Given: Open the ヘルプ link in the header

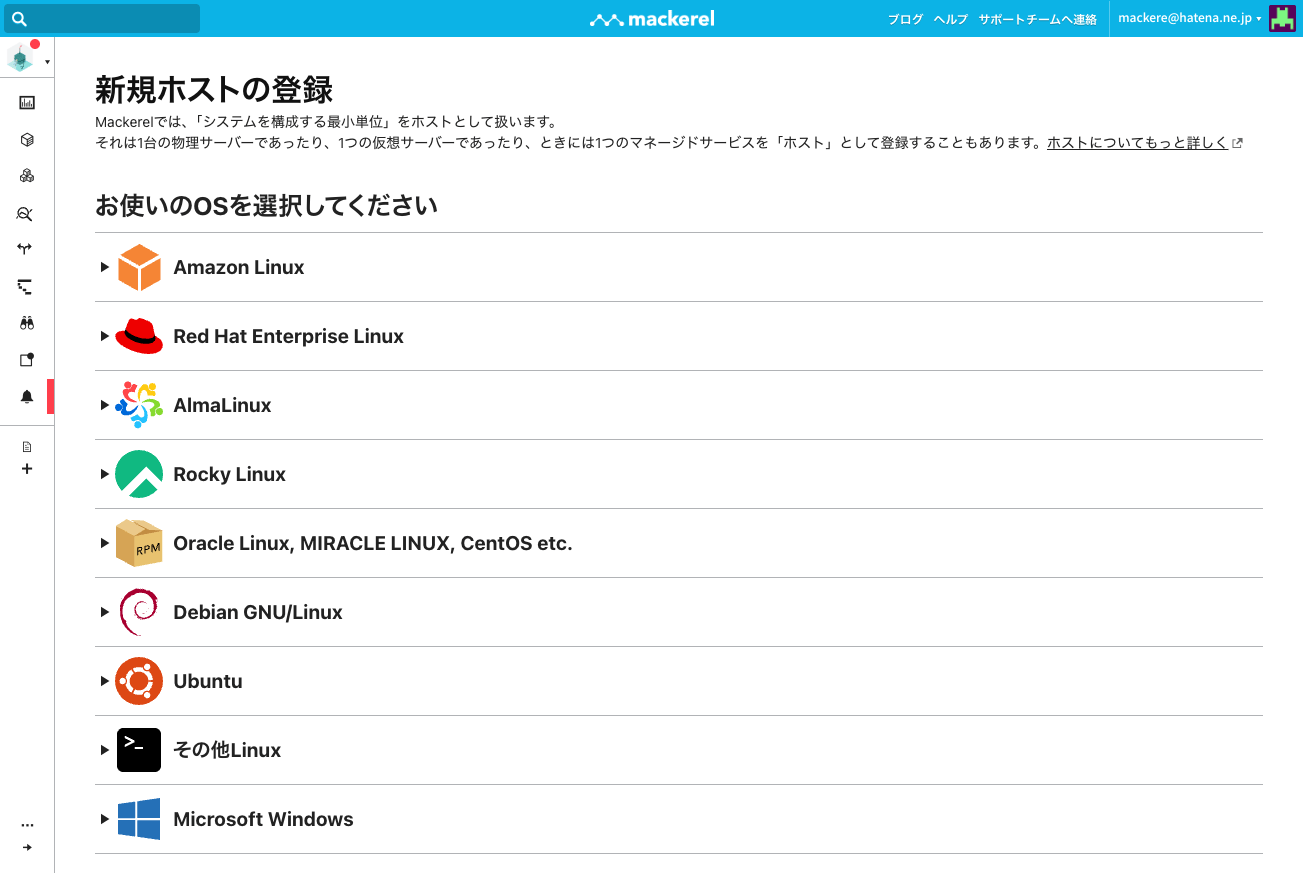Looking at the screenshot, I should pyautogui.click(x=951, y=19).
